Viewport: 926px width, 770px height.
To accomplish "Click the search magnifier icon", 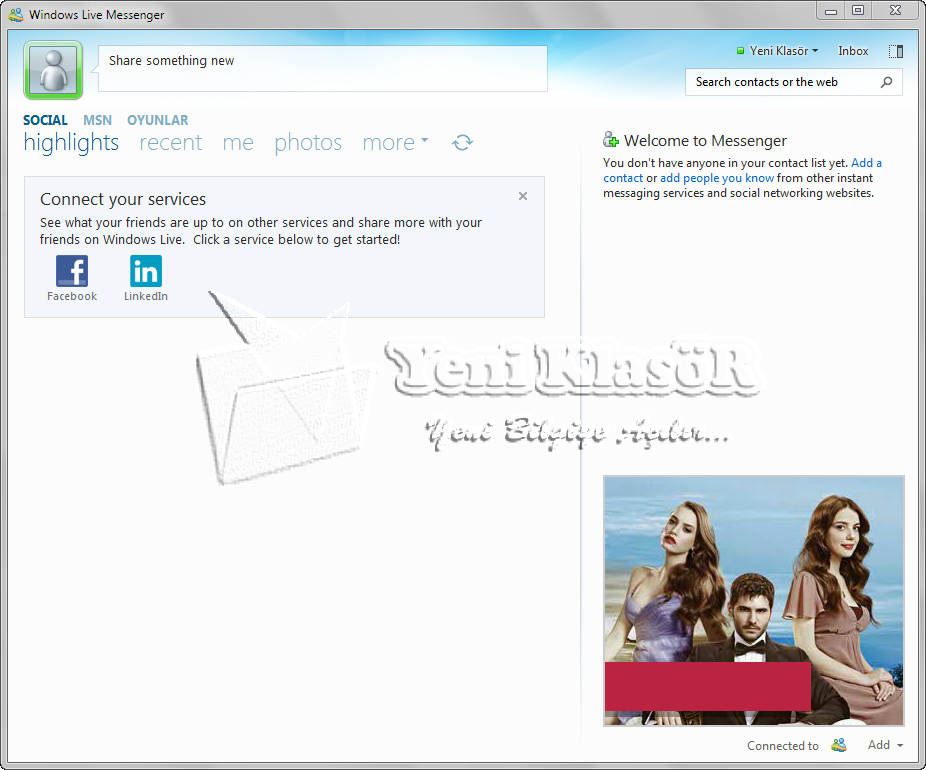I will (886, 82).
